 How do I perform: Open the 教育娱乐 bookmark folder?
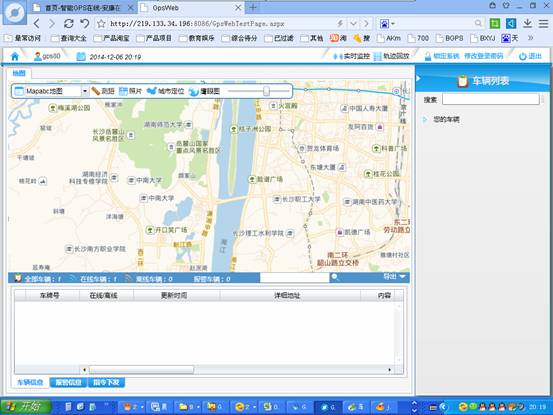coord(196,38)
